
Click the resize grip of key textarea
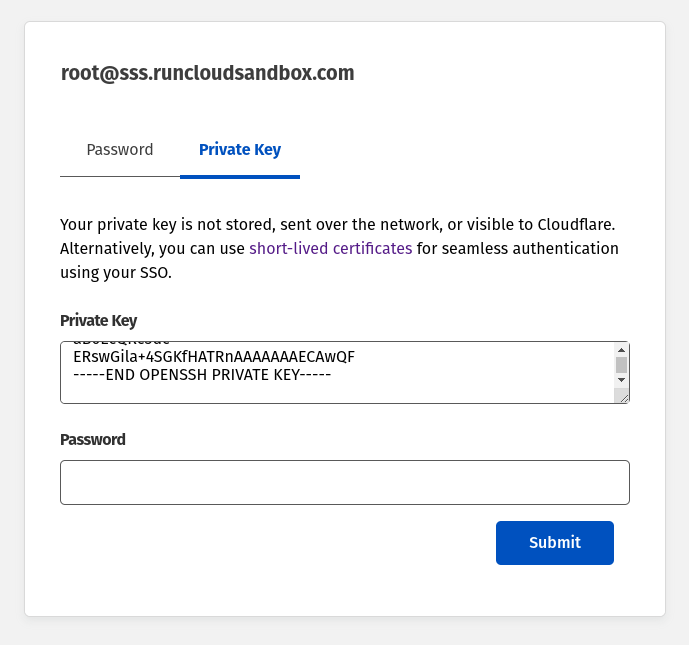coord(624,398)
